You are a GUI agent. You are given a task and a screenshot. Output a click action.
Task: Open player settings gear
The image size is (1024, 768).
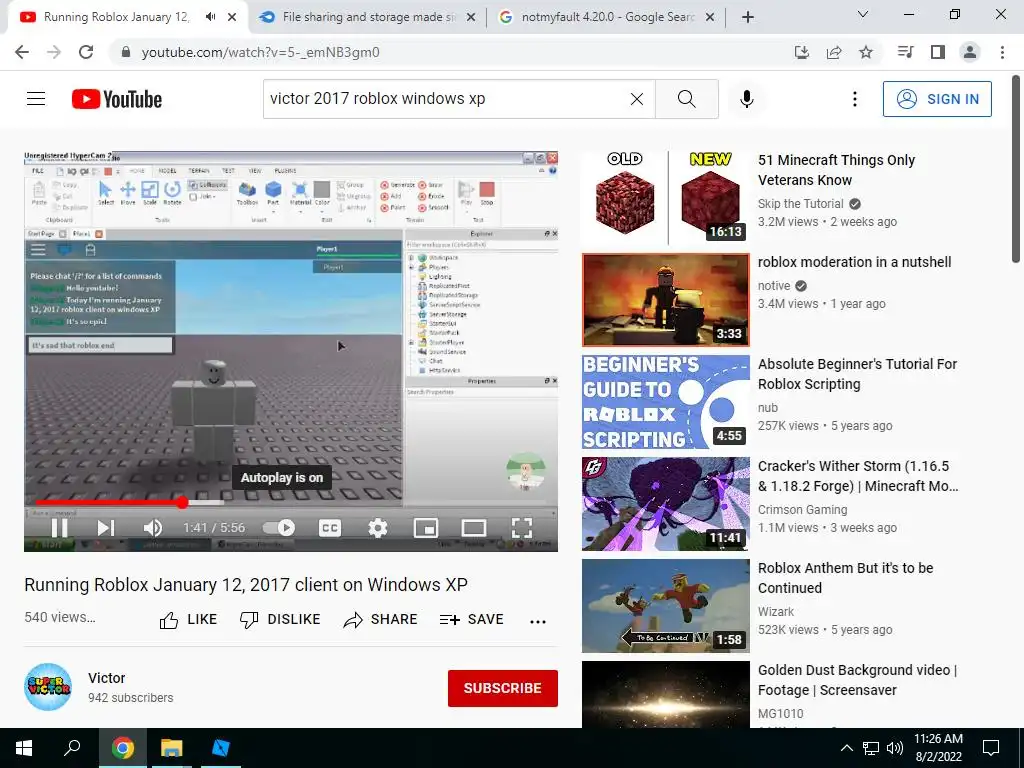coord(377,528)
